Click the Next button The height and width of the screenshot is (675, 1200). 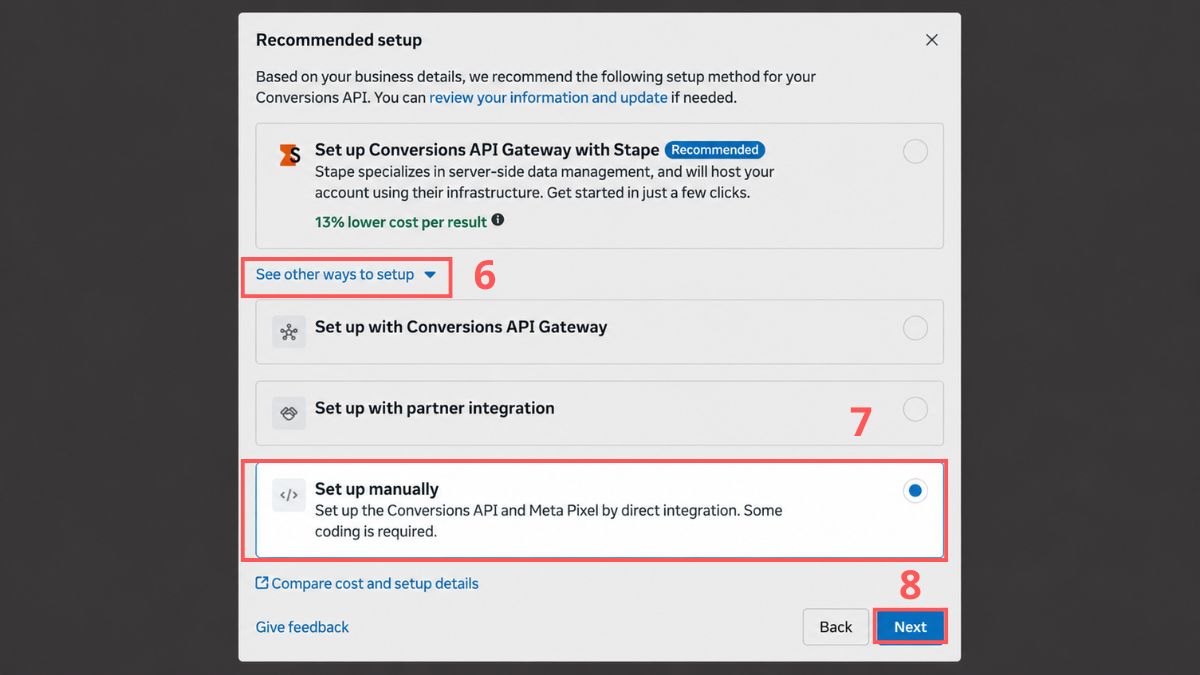(910, 627)
